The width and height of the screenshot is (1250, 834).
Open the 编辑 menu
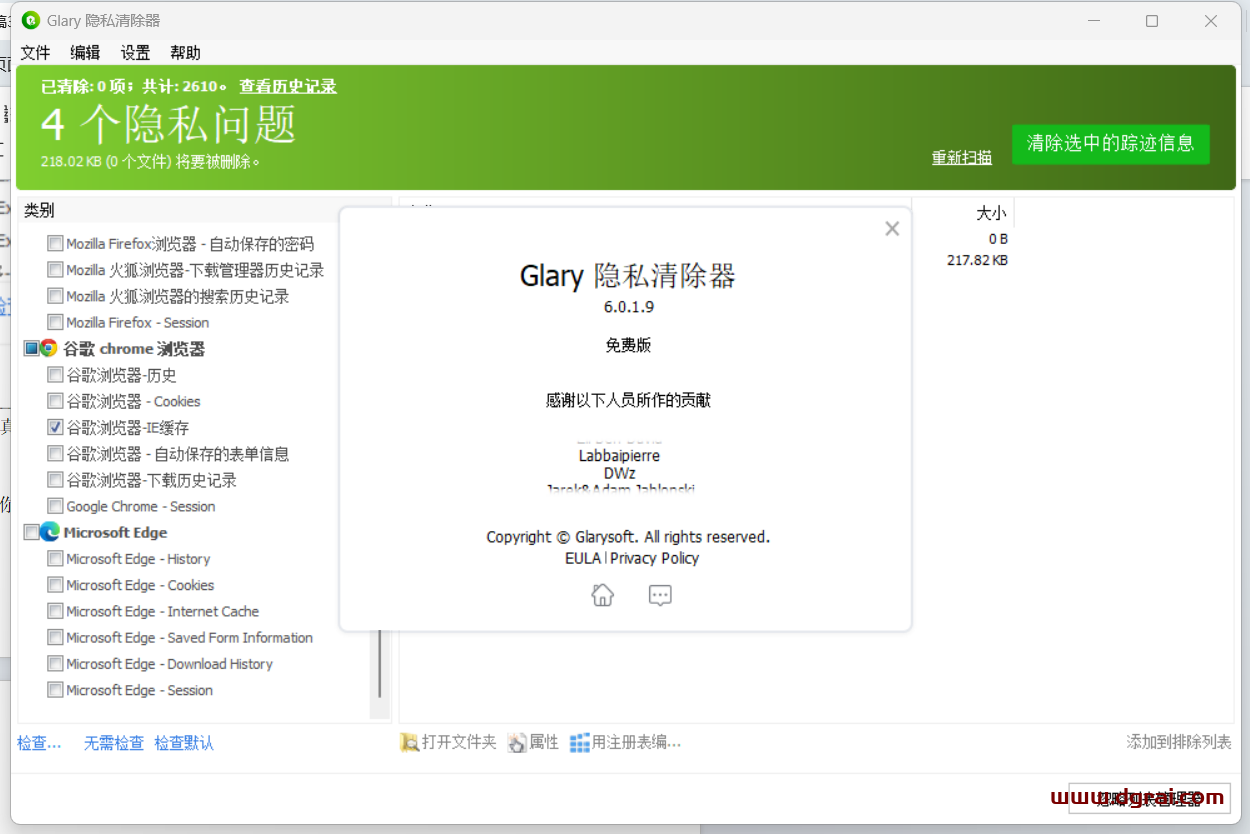click(85, 53)
